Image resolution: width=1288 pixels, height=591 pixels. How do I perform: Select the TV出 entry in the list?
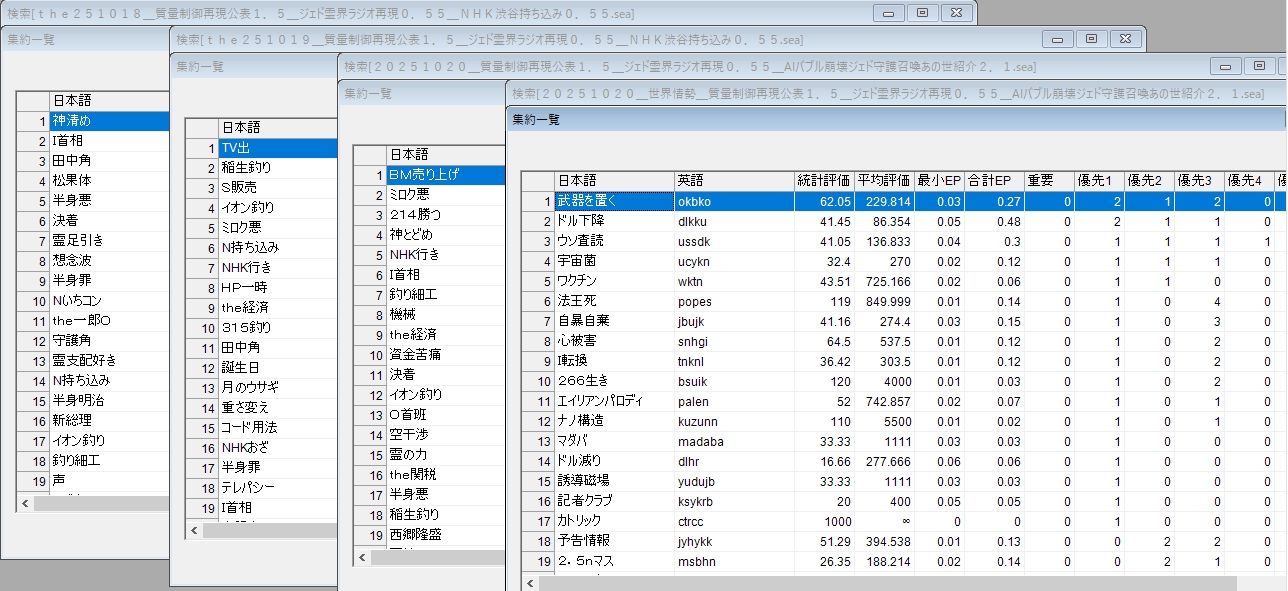pyautogui.click(x=276, y=148)
